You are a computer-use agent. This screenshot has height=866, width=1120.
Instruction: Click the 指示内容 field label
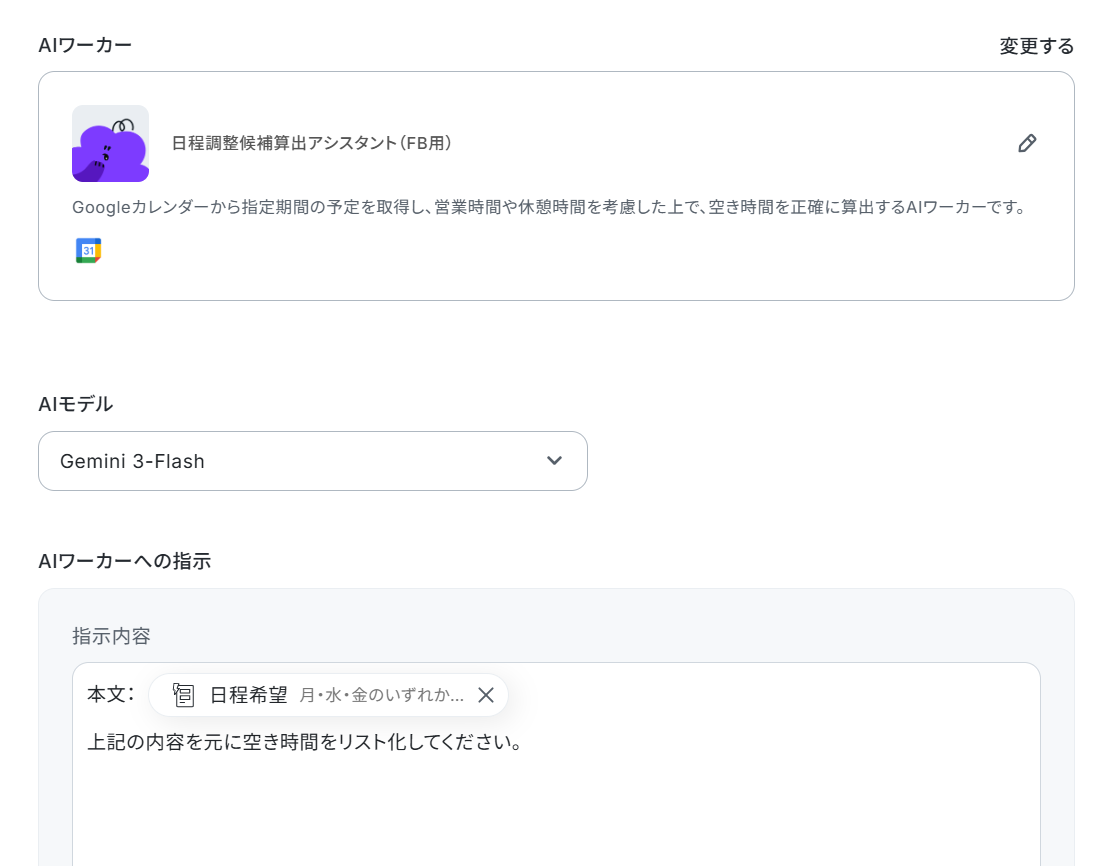pos(111,636)
